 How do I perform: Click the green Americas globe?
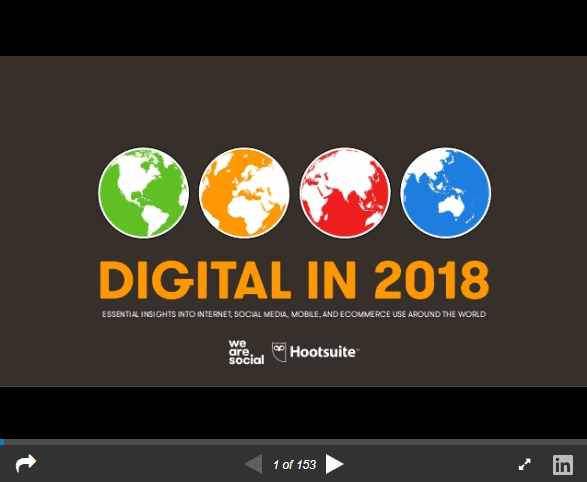(144, 193)
